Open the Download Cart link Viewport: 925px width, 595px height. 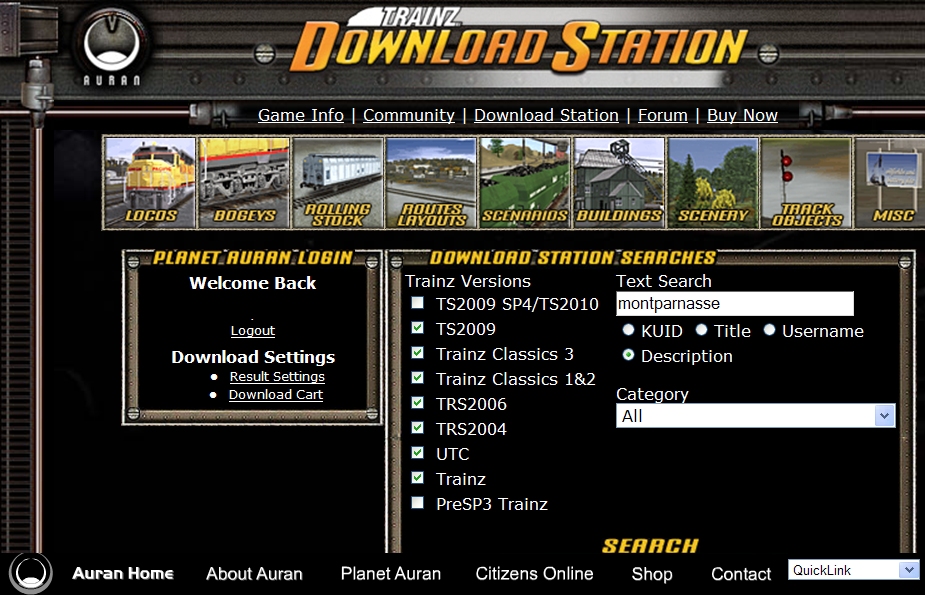click(275, 395)
